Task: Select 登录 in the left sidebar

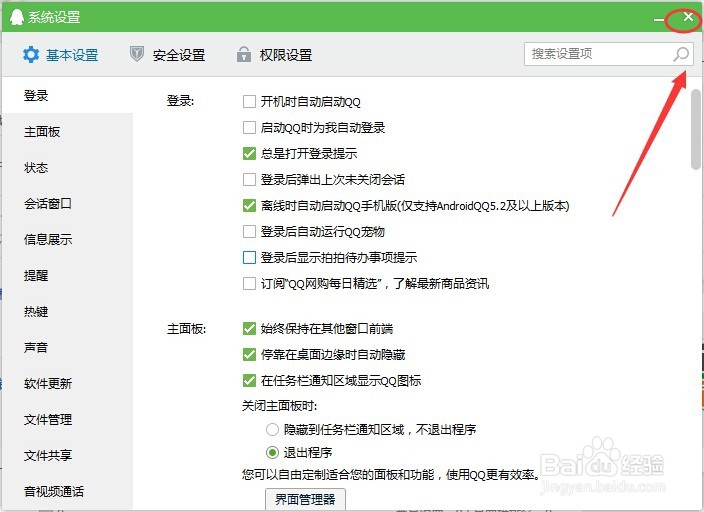Action: click(x=68, y=95)
